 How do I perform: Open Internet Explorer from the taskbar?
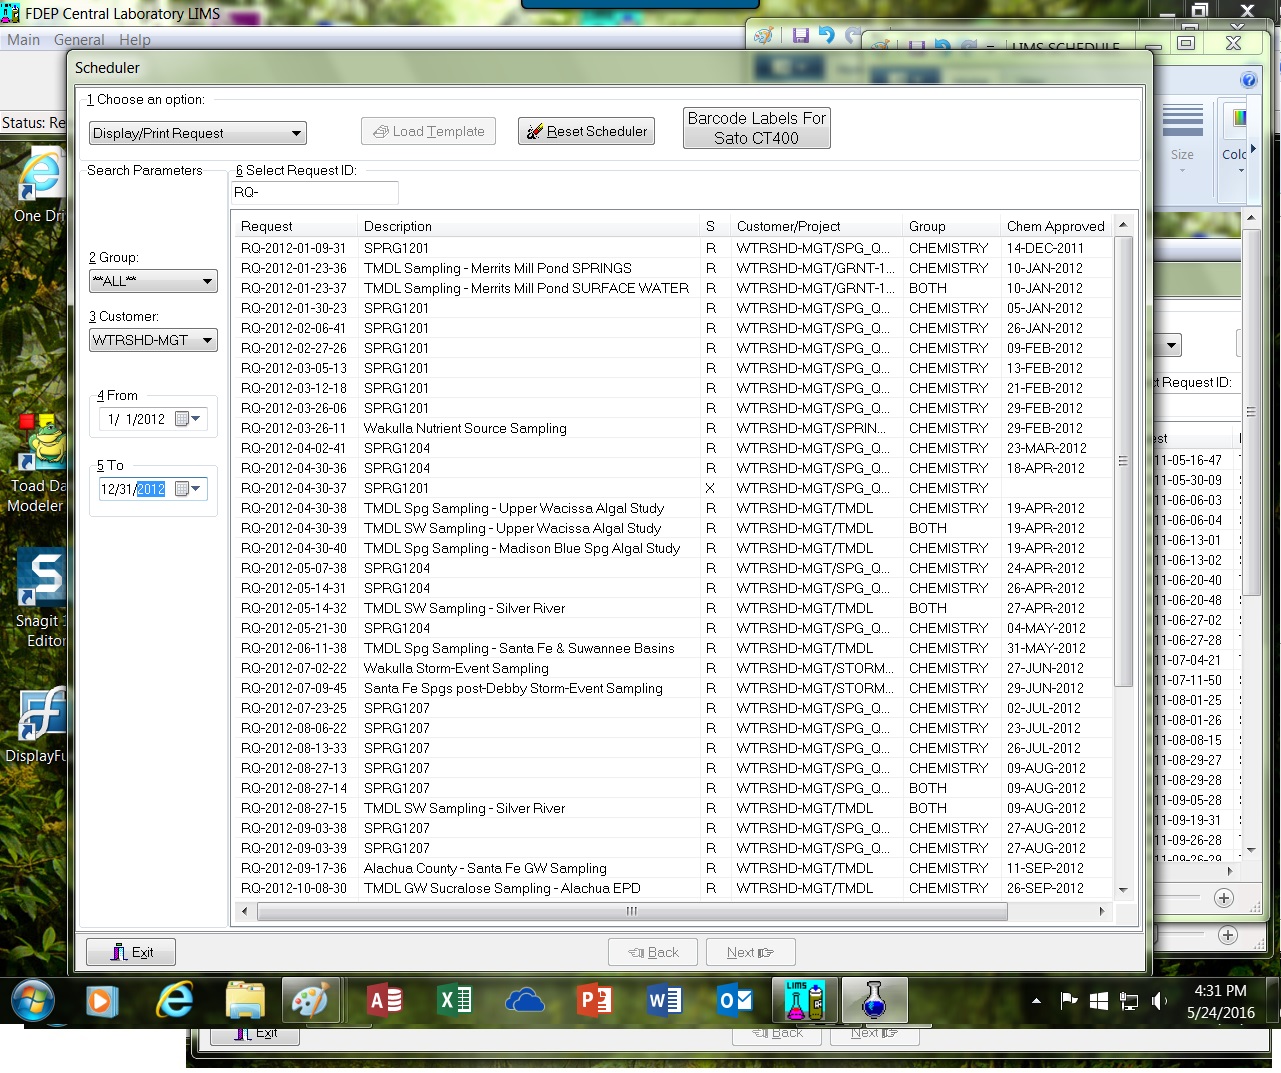(x=175, y=1000)
